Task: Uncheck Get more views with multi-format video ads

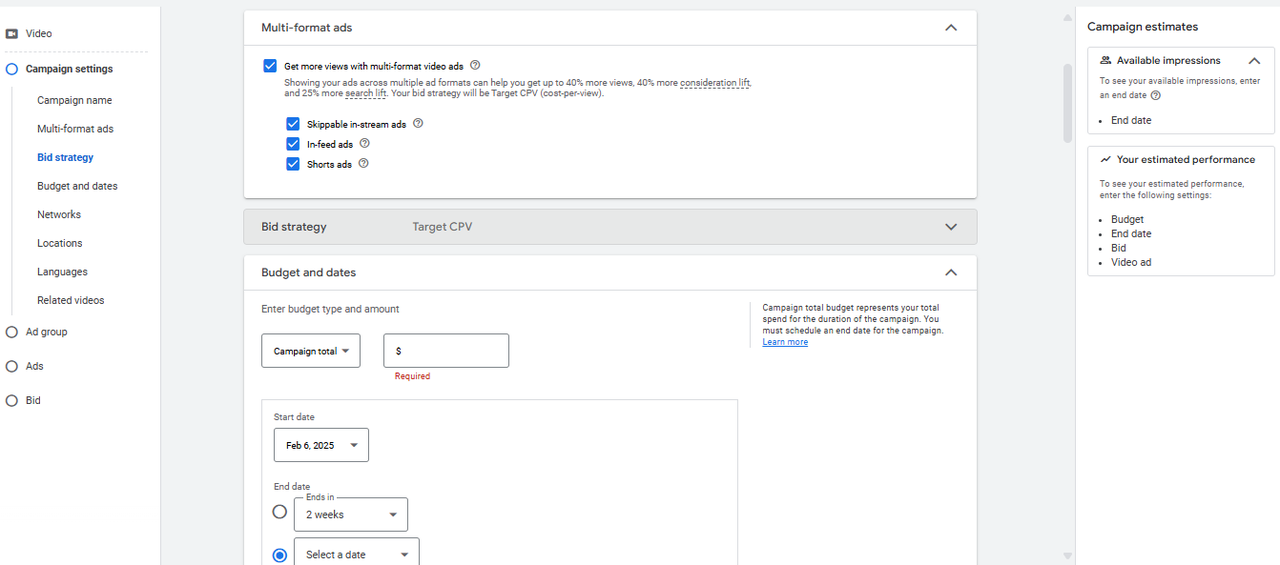Action: coord(270,66)
